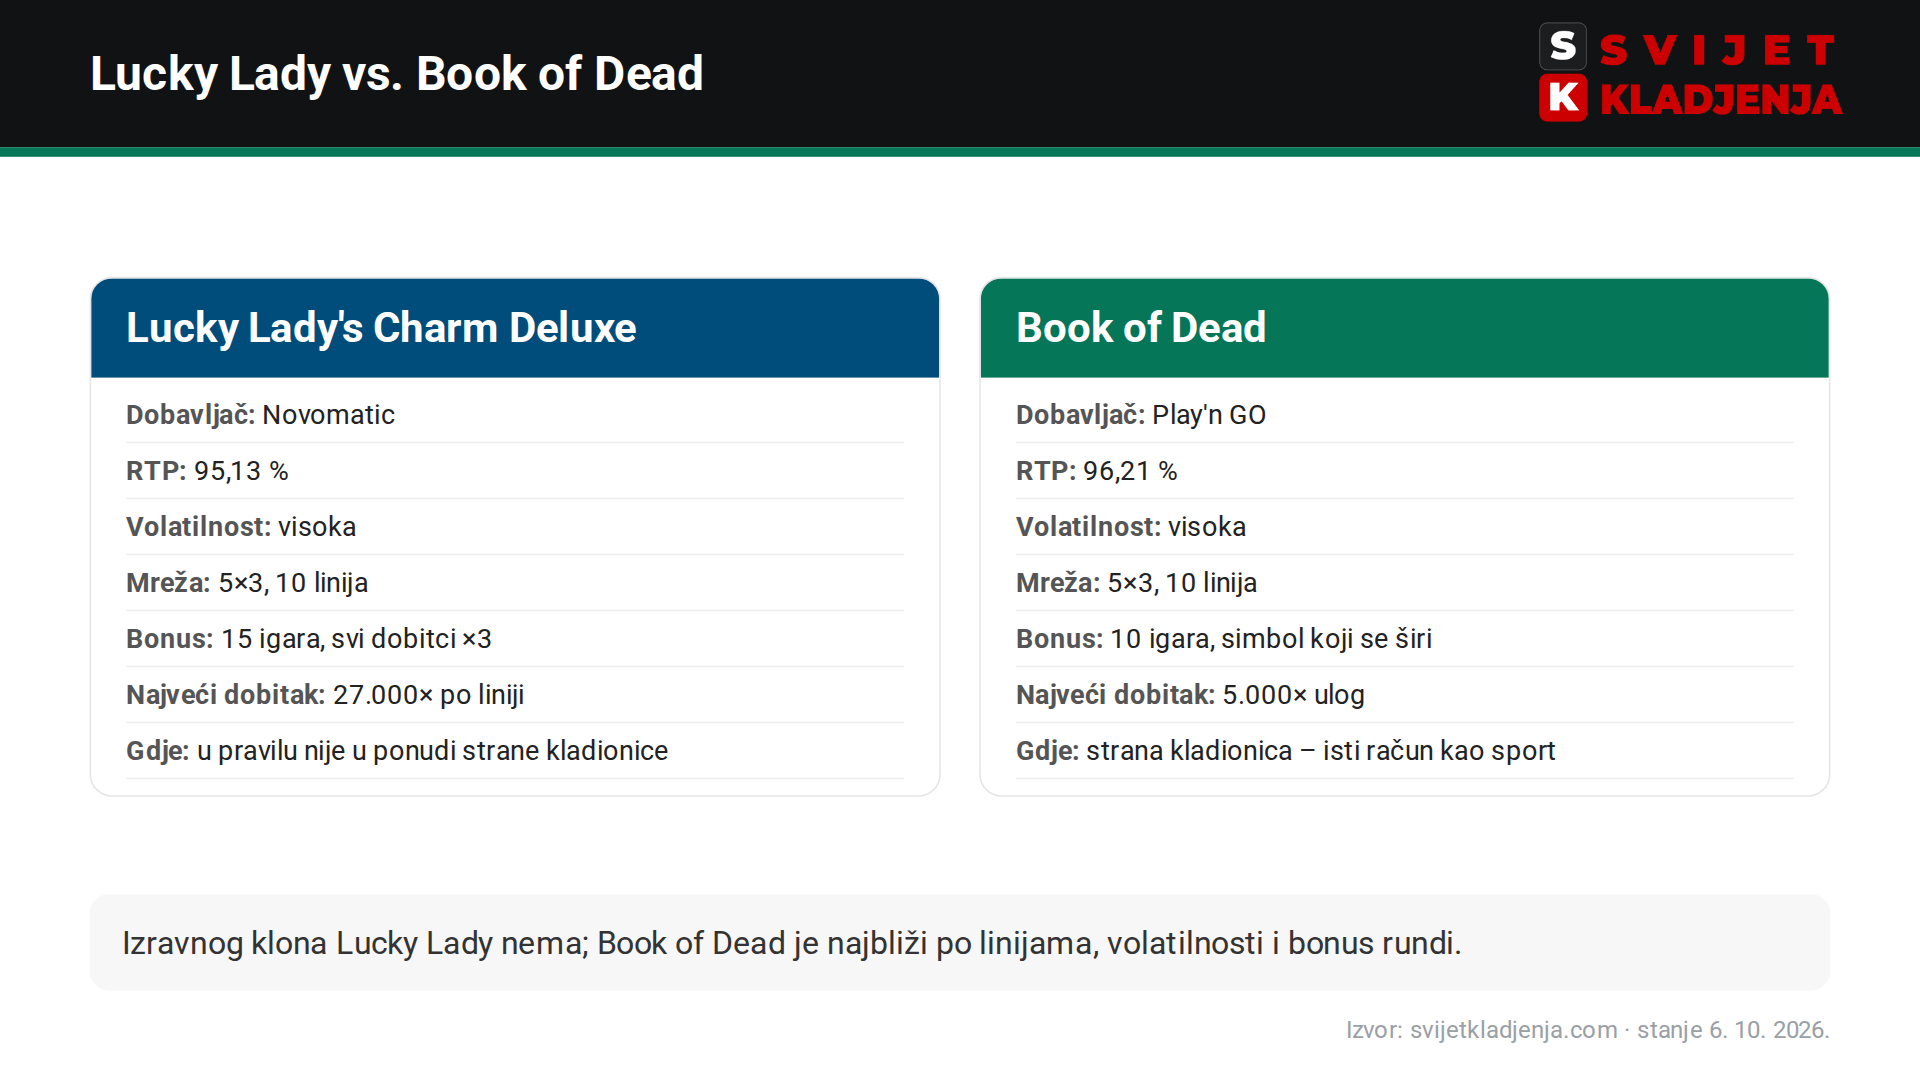Click the row 'Dobavljač: Play'n GO'
The height and width of the screenshot is (1080, 1920).
click(1405, 415)
